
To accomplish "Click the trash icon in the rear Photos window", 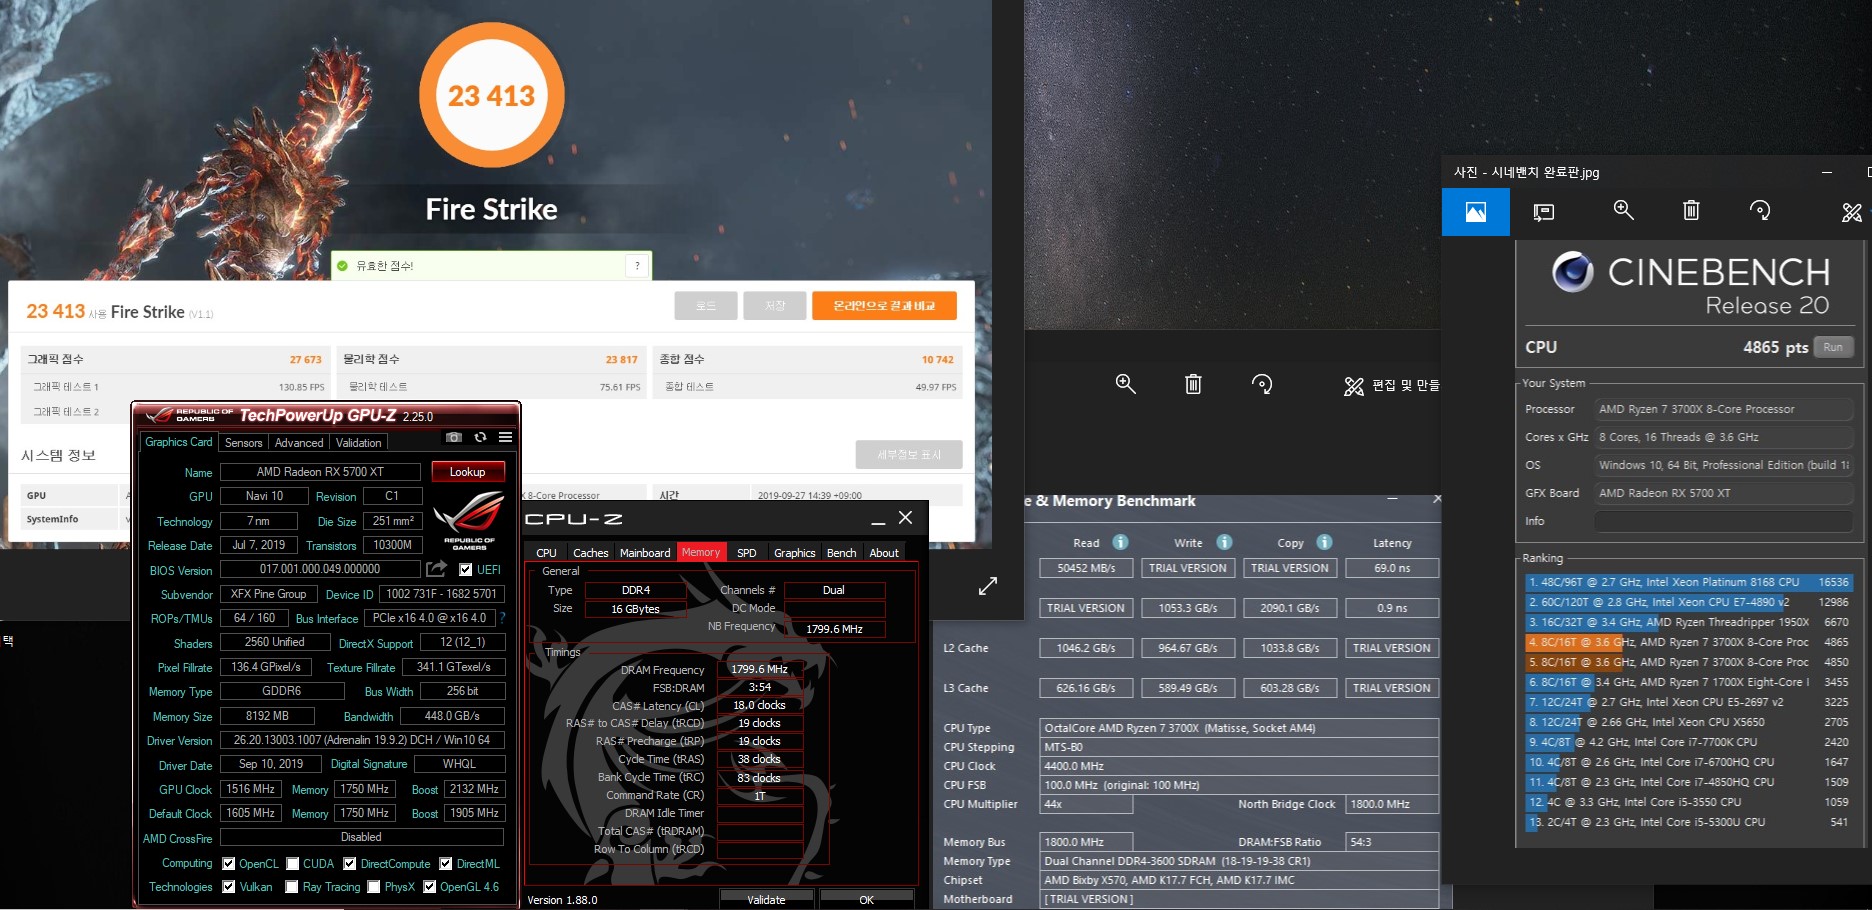I will click(1193, 384).
